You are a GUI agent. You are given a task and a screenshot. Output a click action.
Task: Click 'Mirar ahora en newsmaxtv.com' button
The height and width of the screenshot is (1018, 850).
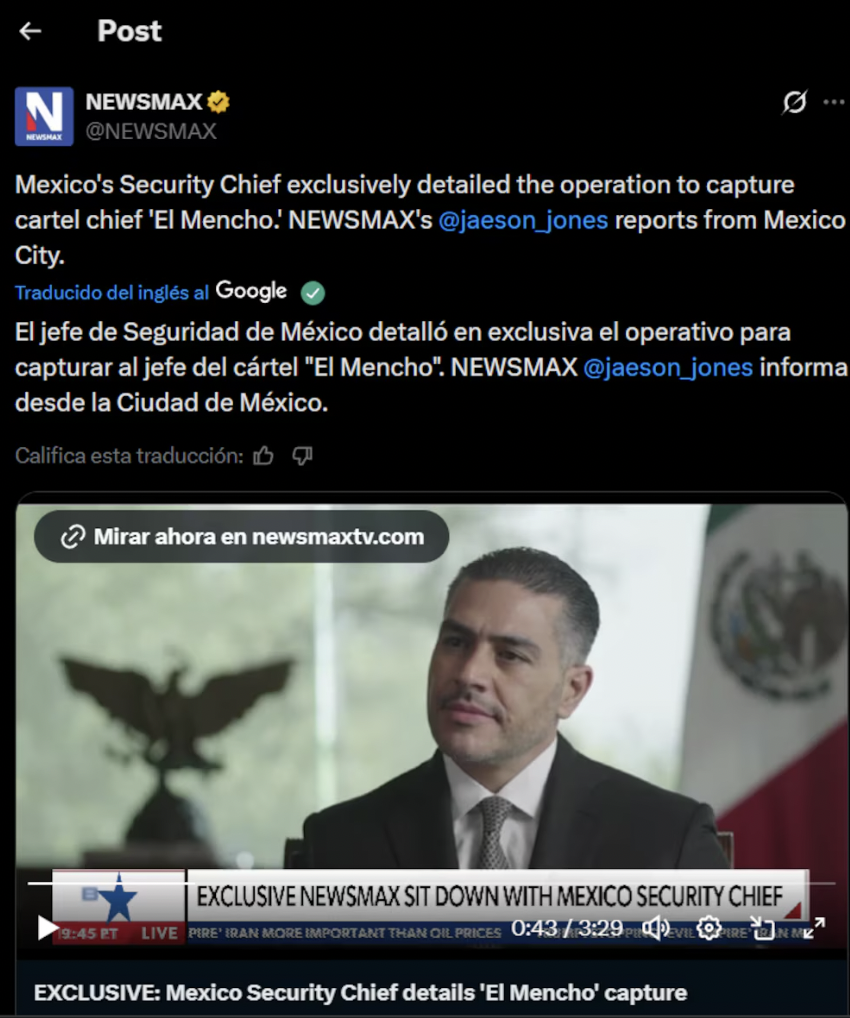pos(242,536)
